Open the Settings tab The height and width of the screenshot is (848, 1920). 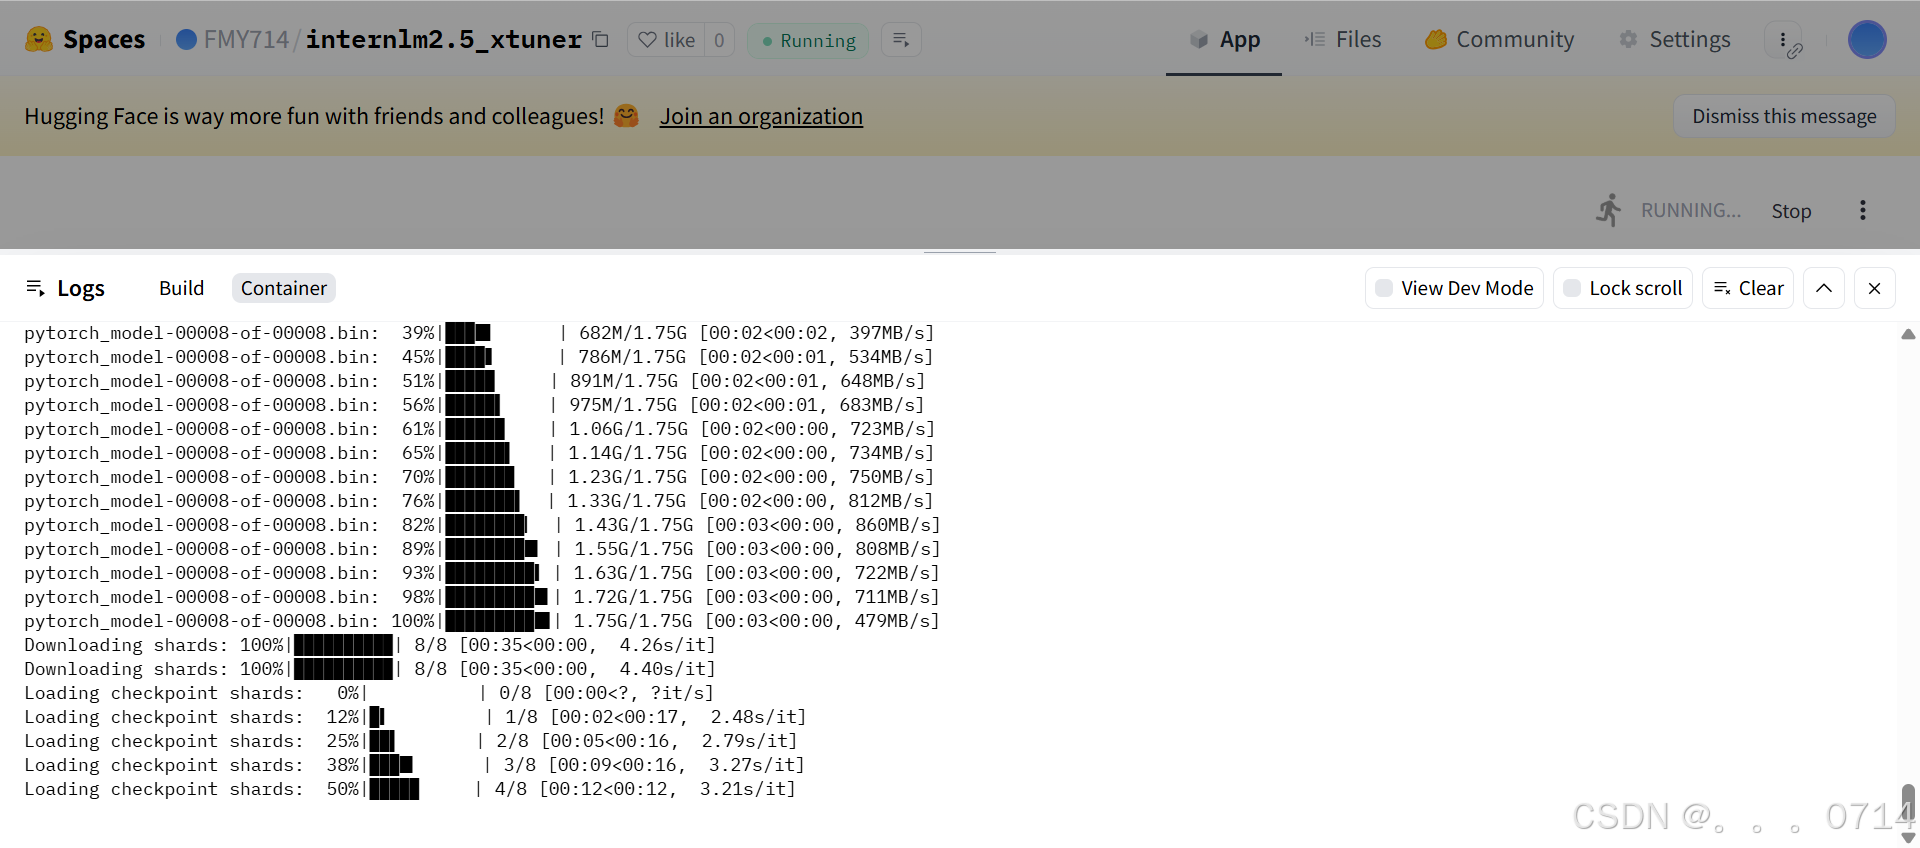[x=1675, y=40]
